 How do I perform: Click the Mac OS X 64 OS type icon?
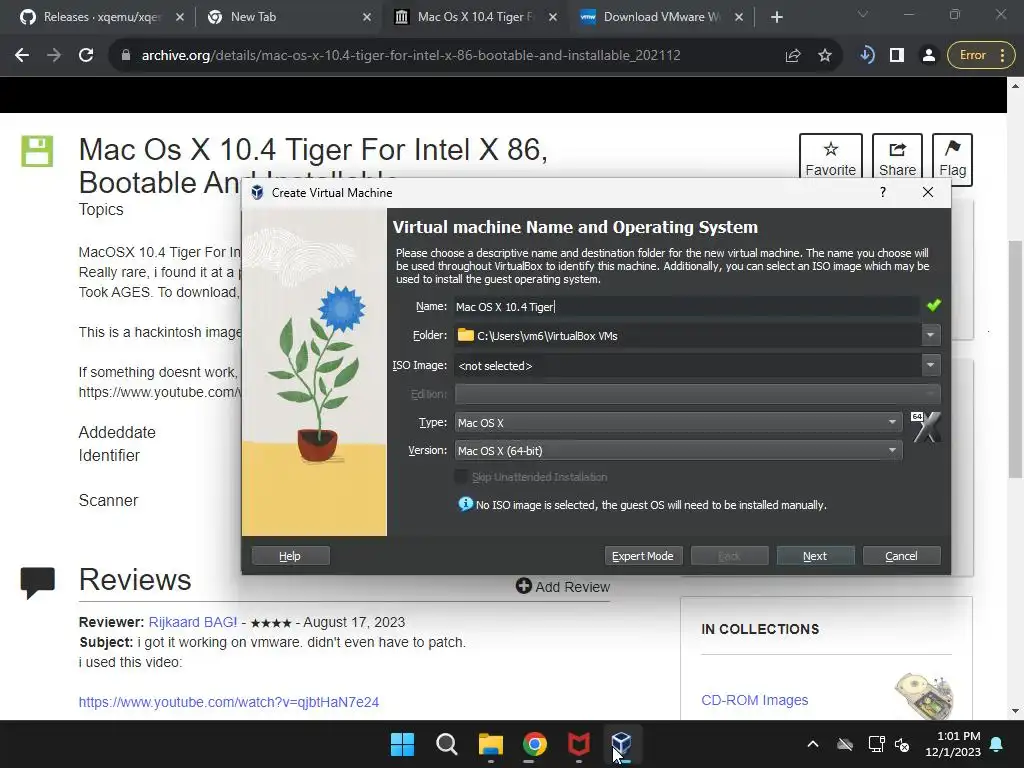[x=926, y=428]
